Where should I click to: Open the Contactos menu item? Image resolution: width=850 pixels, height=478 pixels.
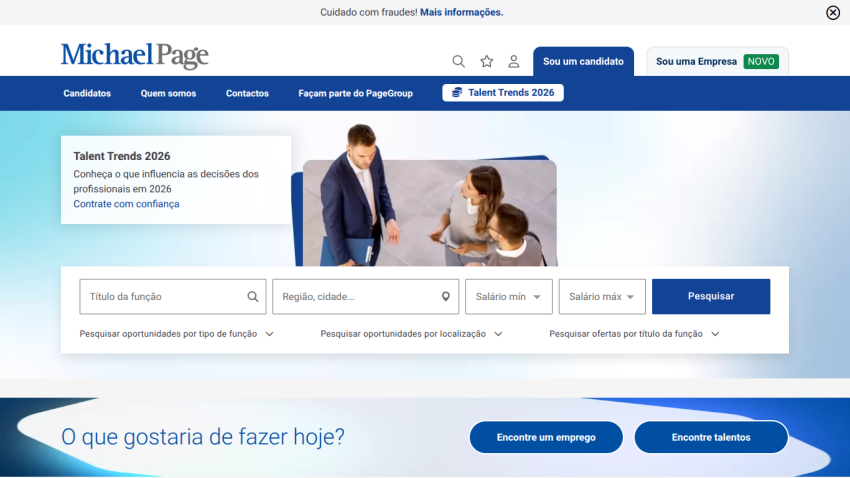click(x=247, y=93)
